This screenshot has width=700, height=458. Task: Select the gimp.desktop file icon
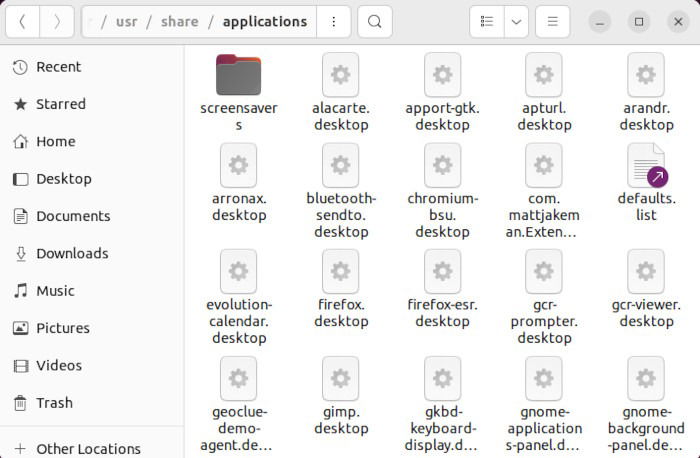coord(341,379)
